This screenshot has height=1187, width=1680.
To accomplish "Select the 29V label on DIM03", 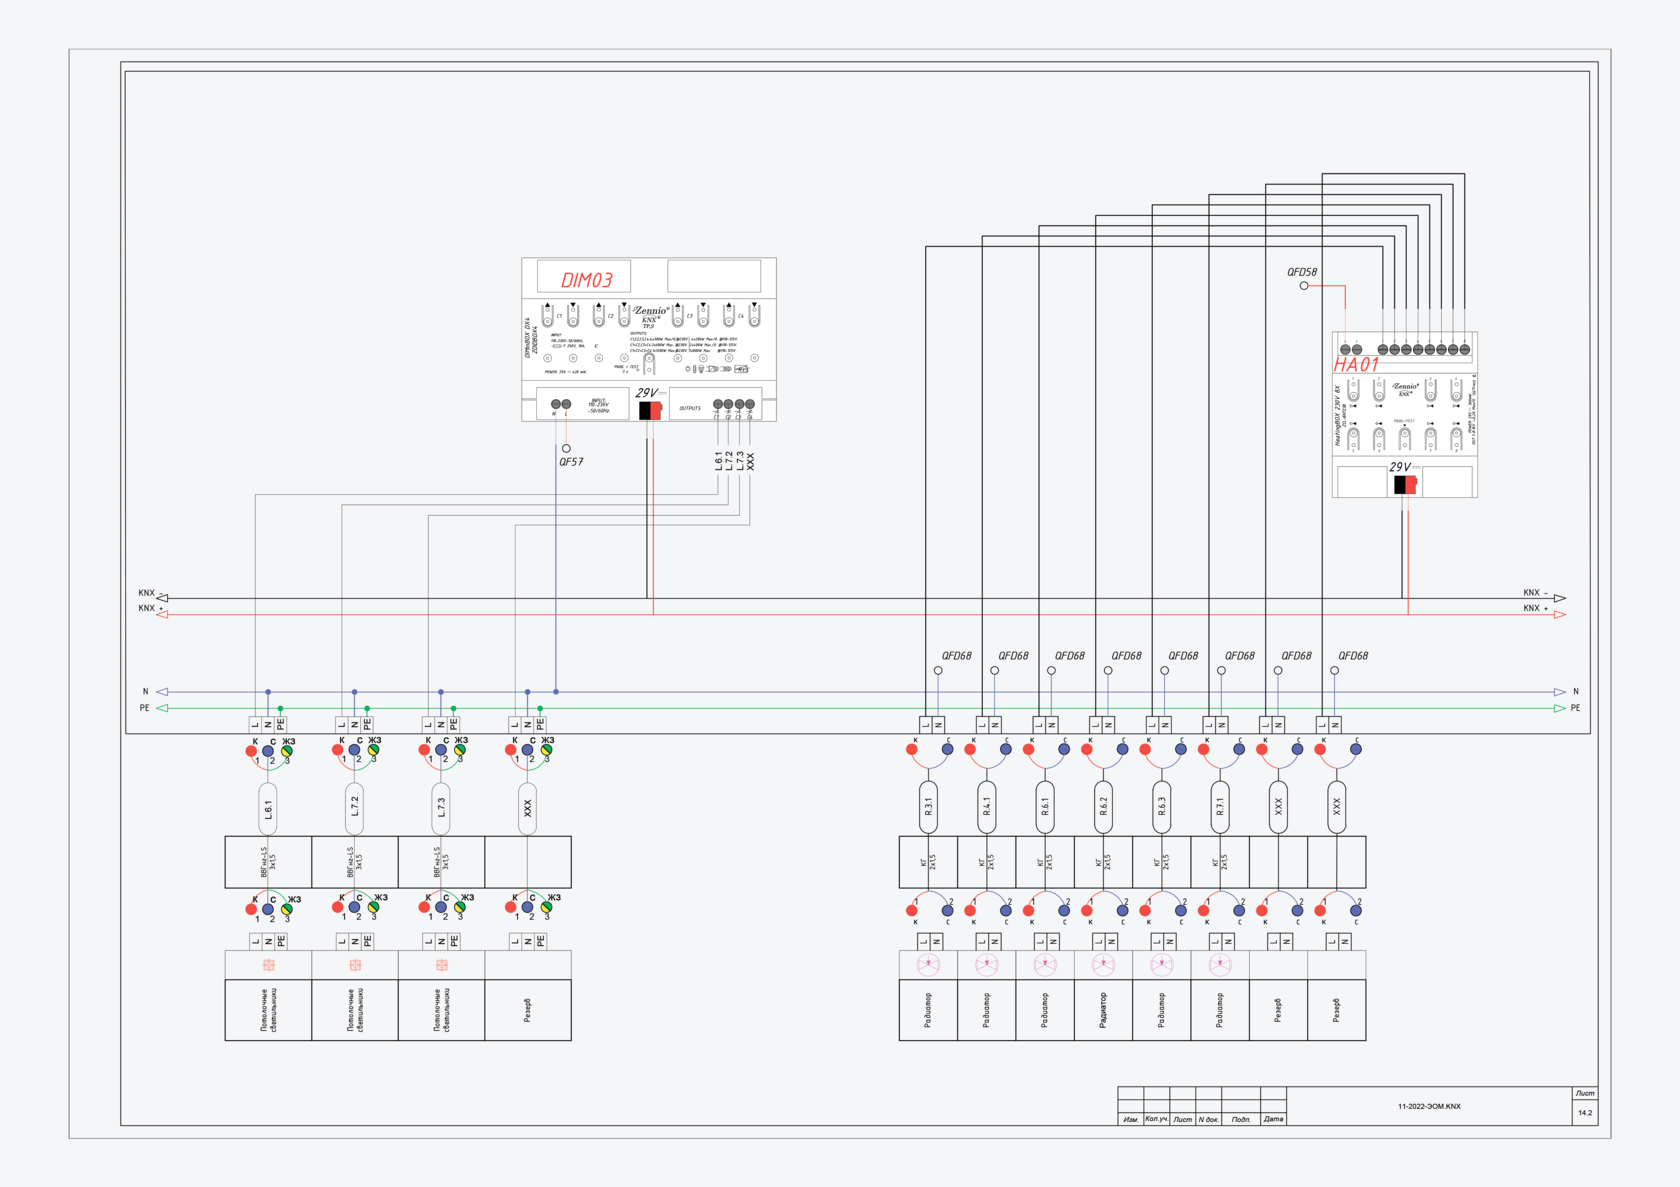I will pyautogui.click(x=647, y=393).
